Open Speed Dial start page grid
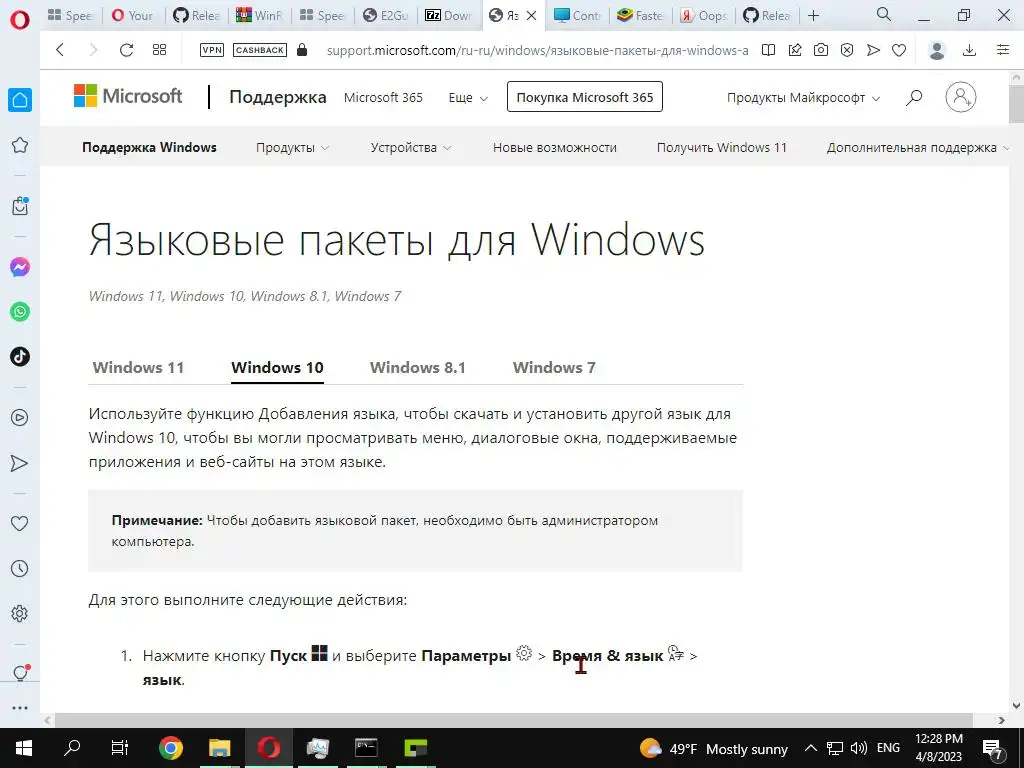1024x768 pixels. point(159,50)
